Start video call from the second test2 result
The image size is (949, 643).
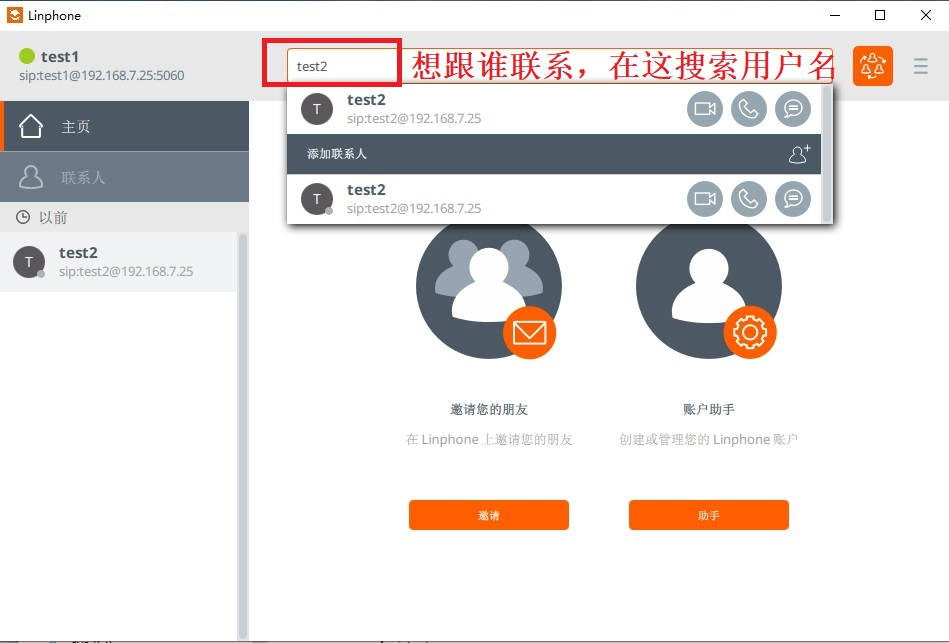(704, 199)
